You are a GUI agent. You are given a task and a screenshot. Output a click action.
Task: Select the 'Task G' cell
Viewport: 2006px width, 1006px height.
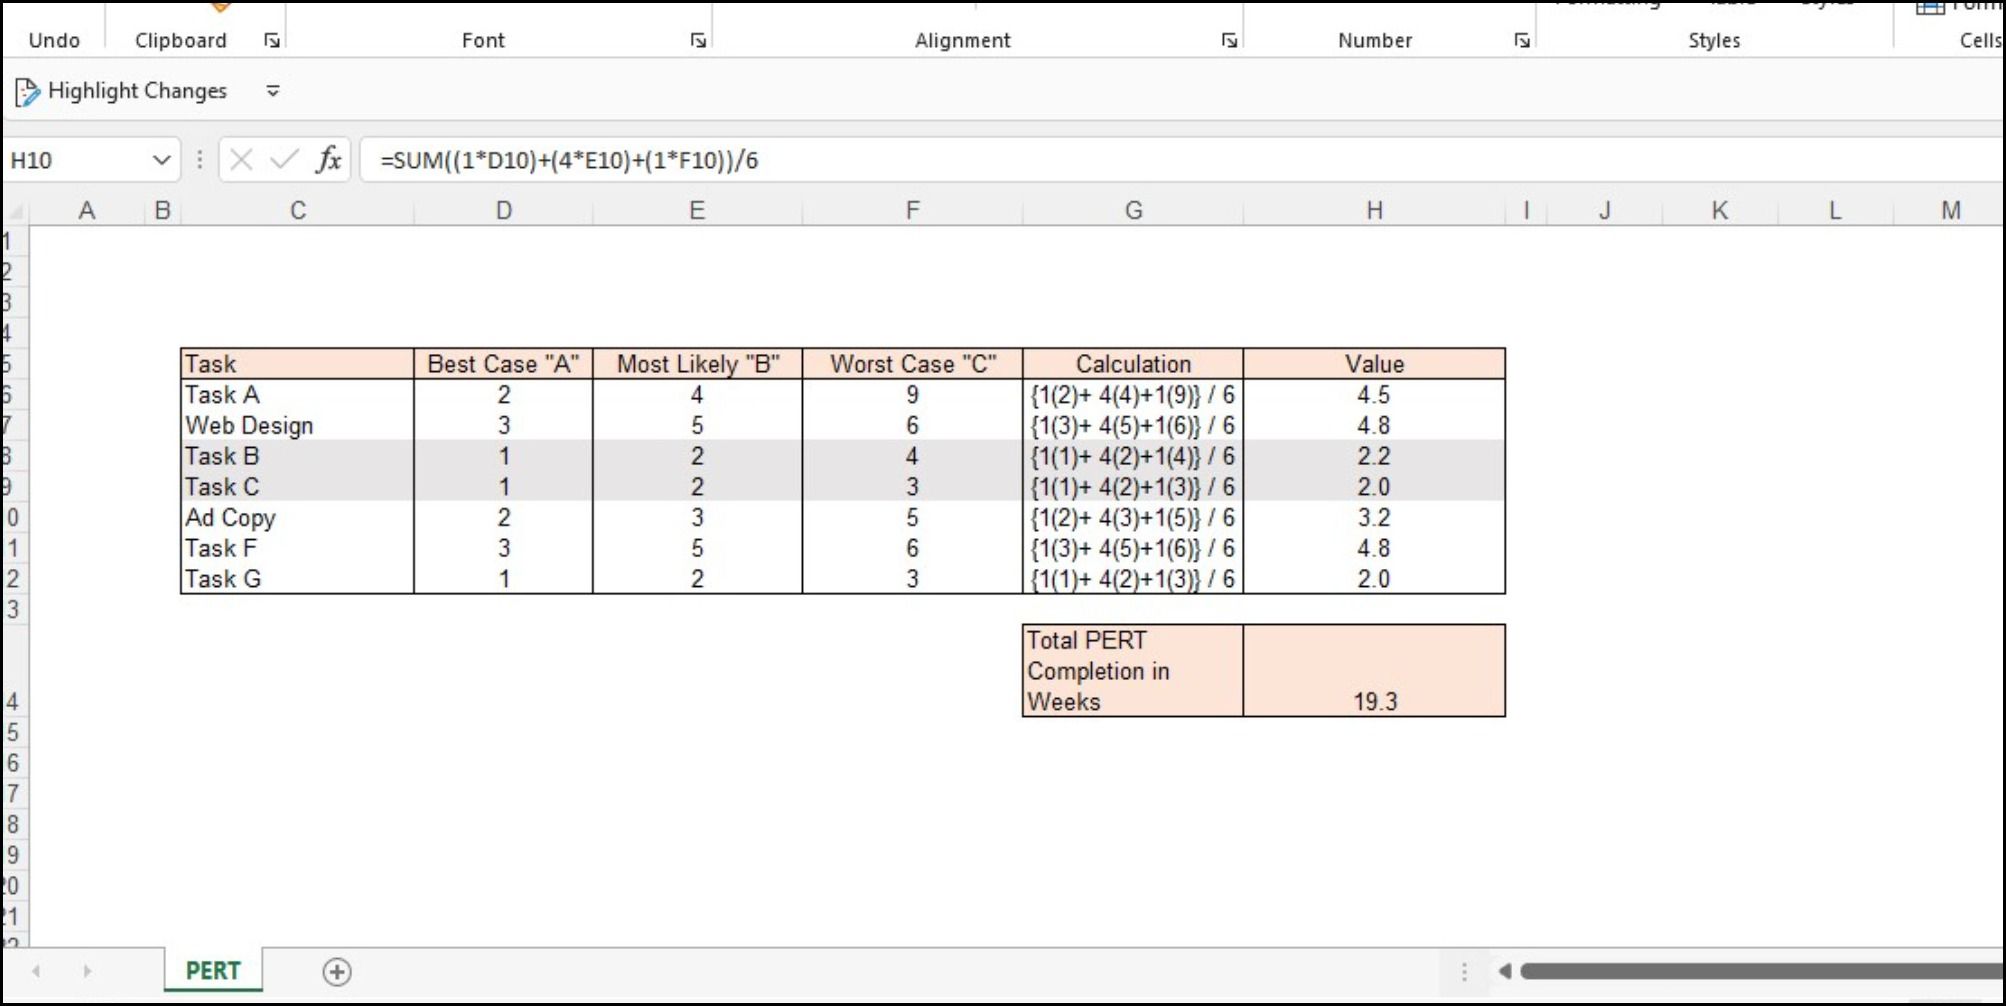click(x=297, y=579)
